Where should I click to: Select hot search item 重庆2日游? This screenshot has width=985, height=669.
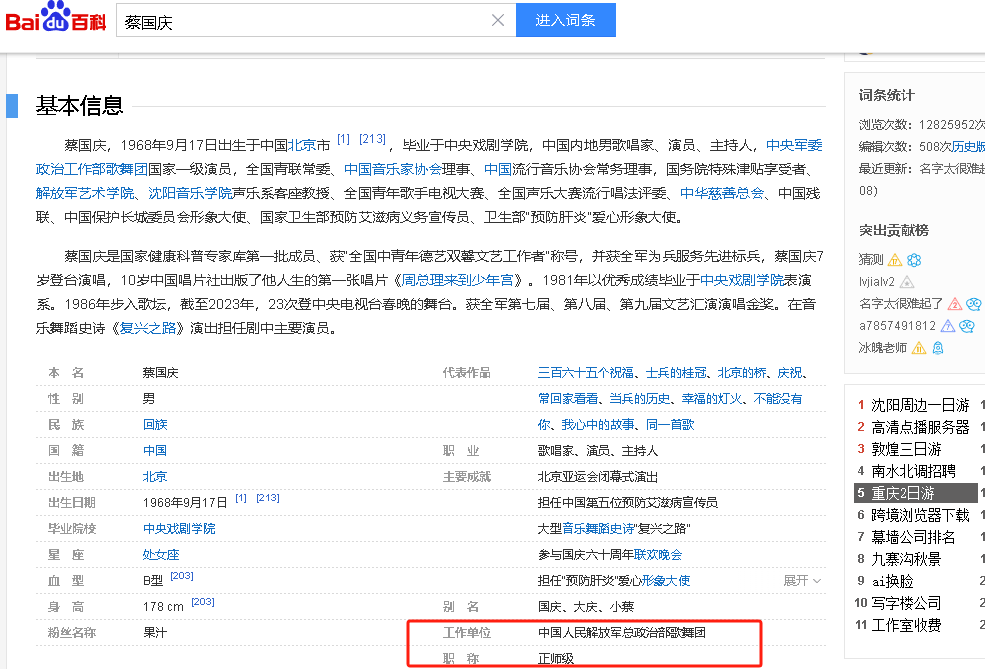point(903,493)
